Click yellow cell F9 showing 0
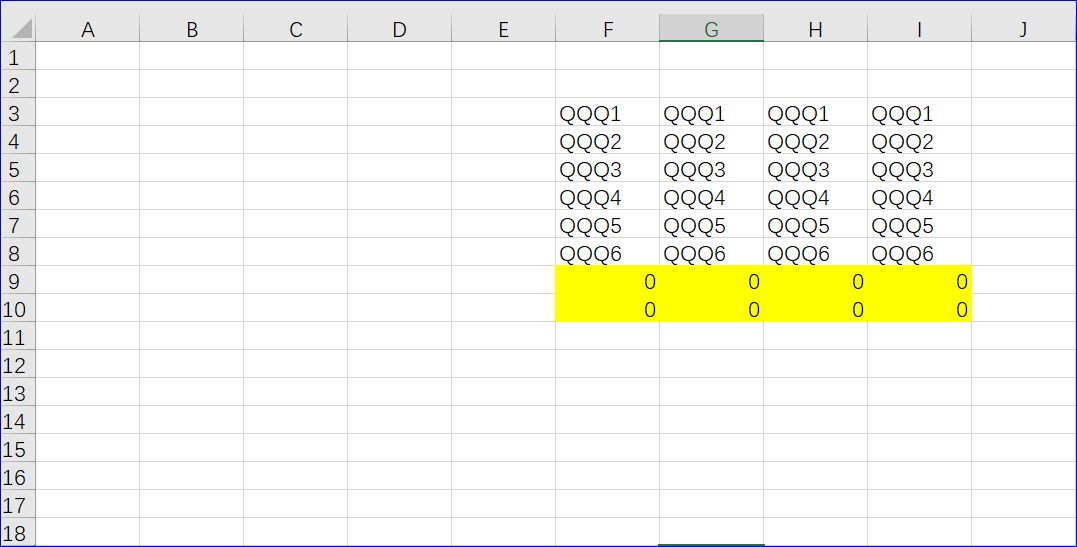The width and height of the screenshot is (1077, 547). (x=607, y=280)
